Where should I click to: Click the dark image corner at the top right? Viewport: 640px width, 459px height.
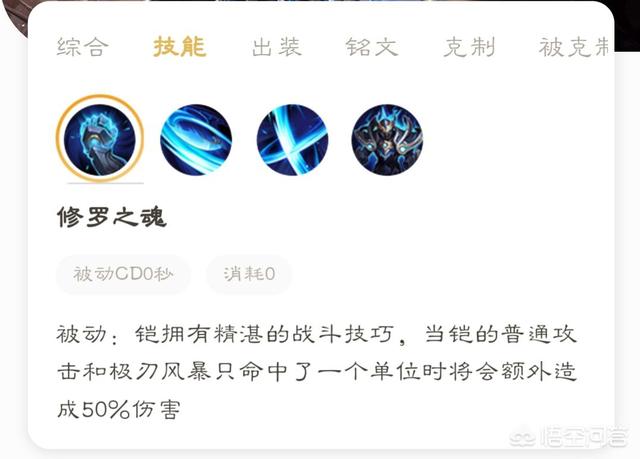627,25
